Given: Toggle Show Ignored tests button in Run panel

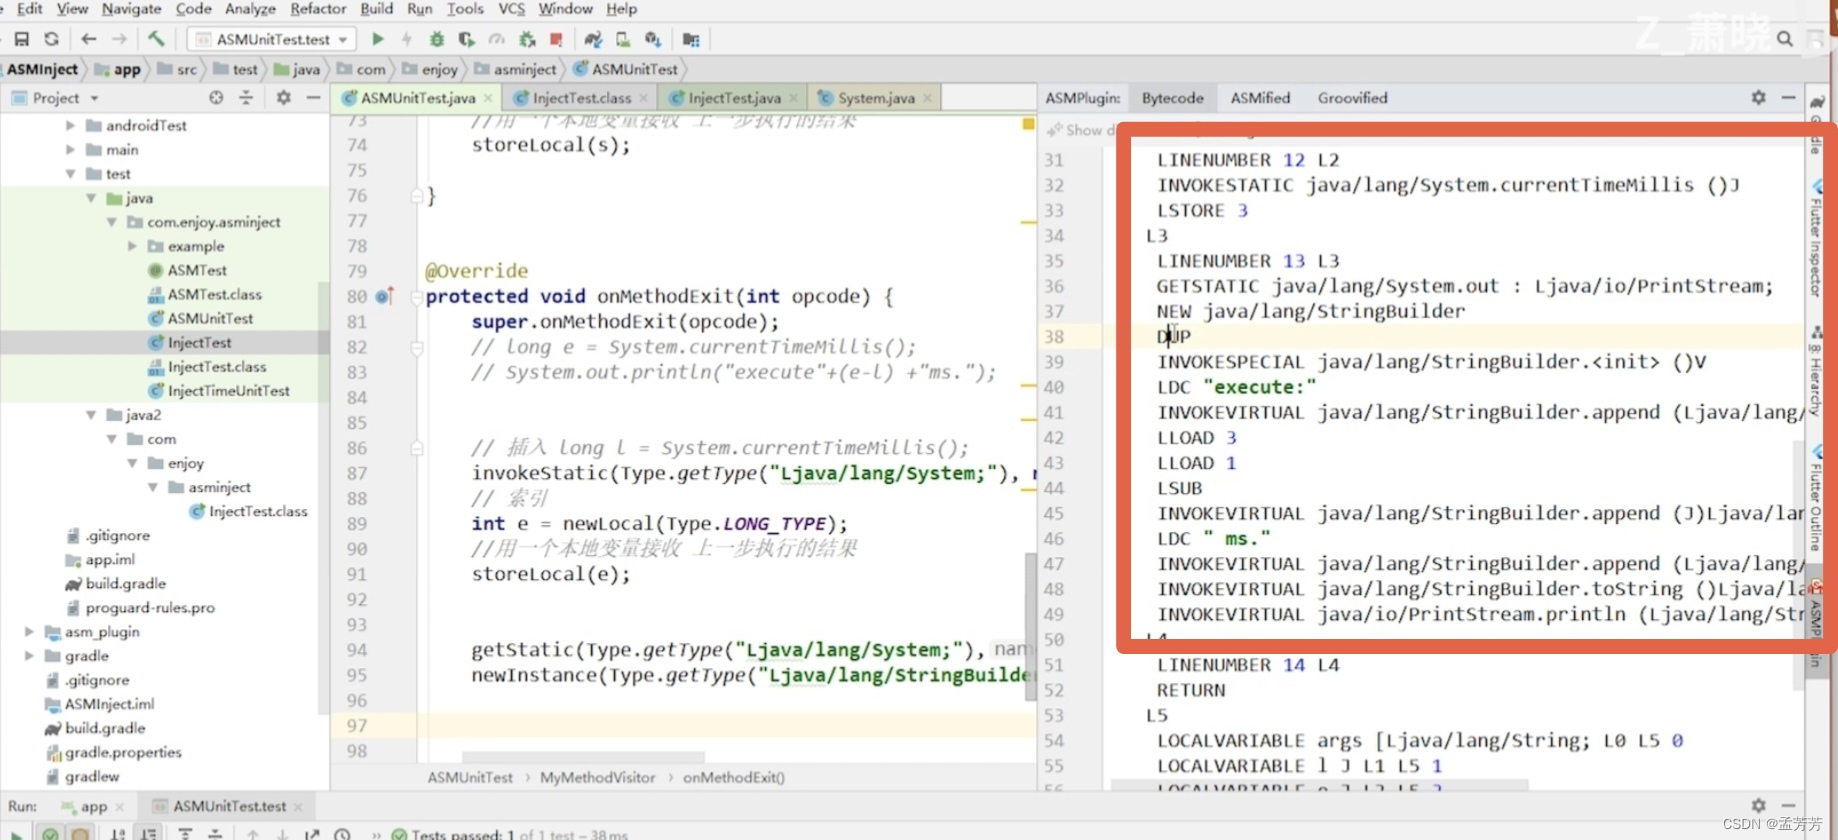Looking at the screenshot, I should [x=80, y=833].
